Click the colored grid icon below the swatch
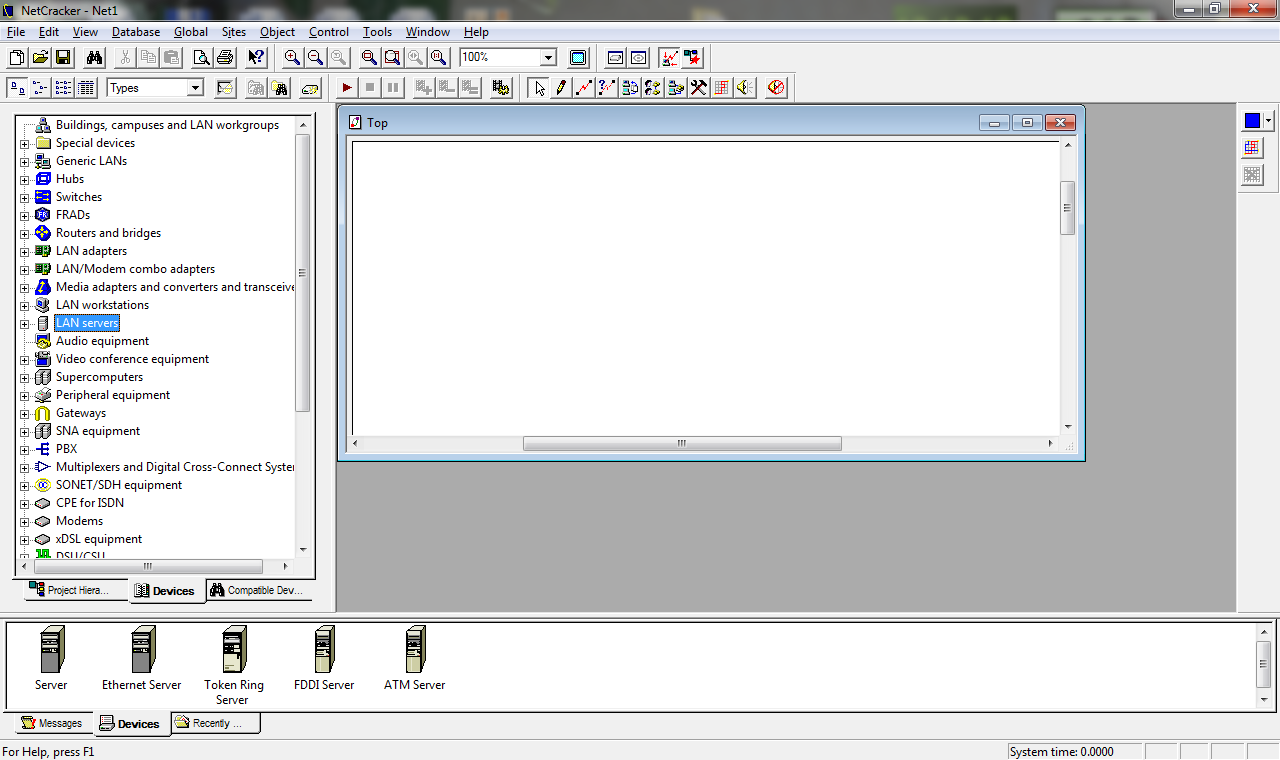The width and height of the screenshot is (1280, 760). point(1252,148)
